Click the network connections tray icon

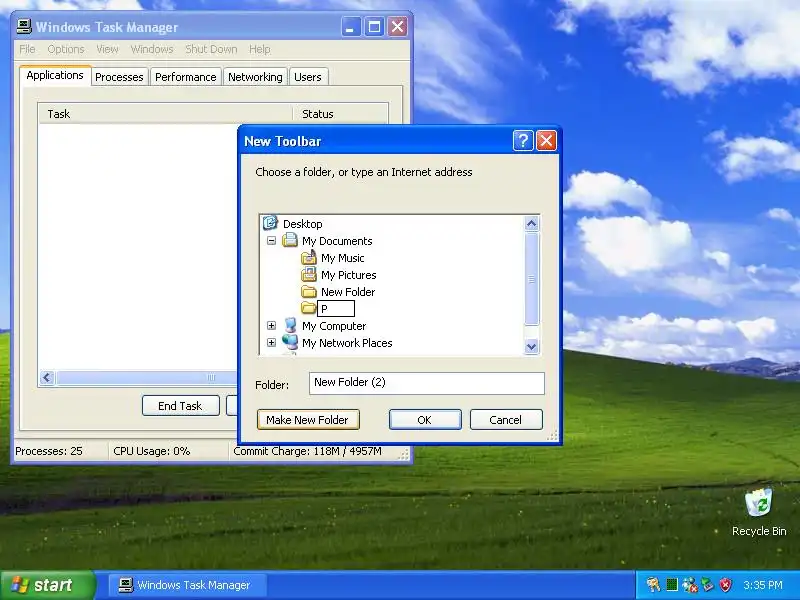click(x=690, y=585)
